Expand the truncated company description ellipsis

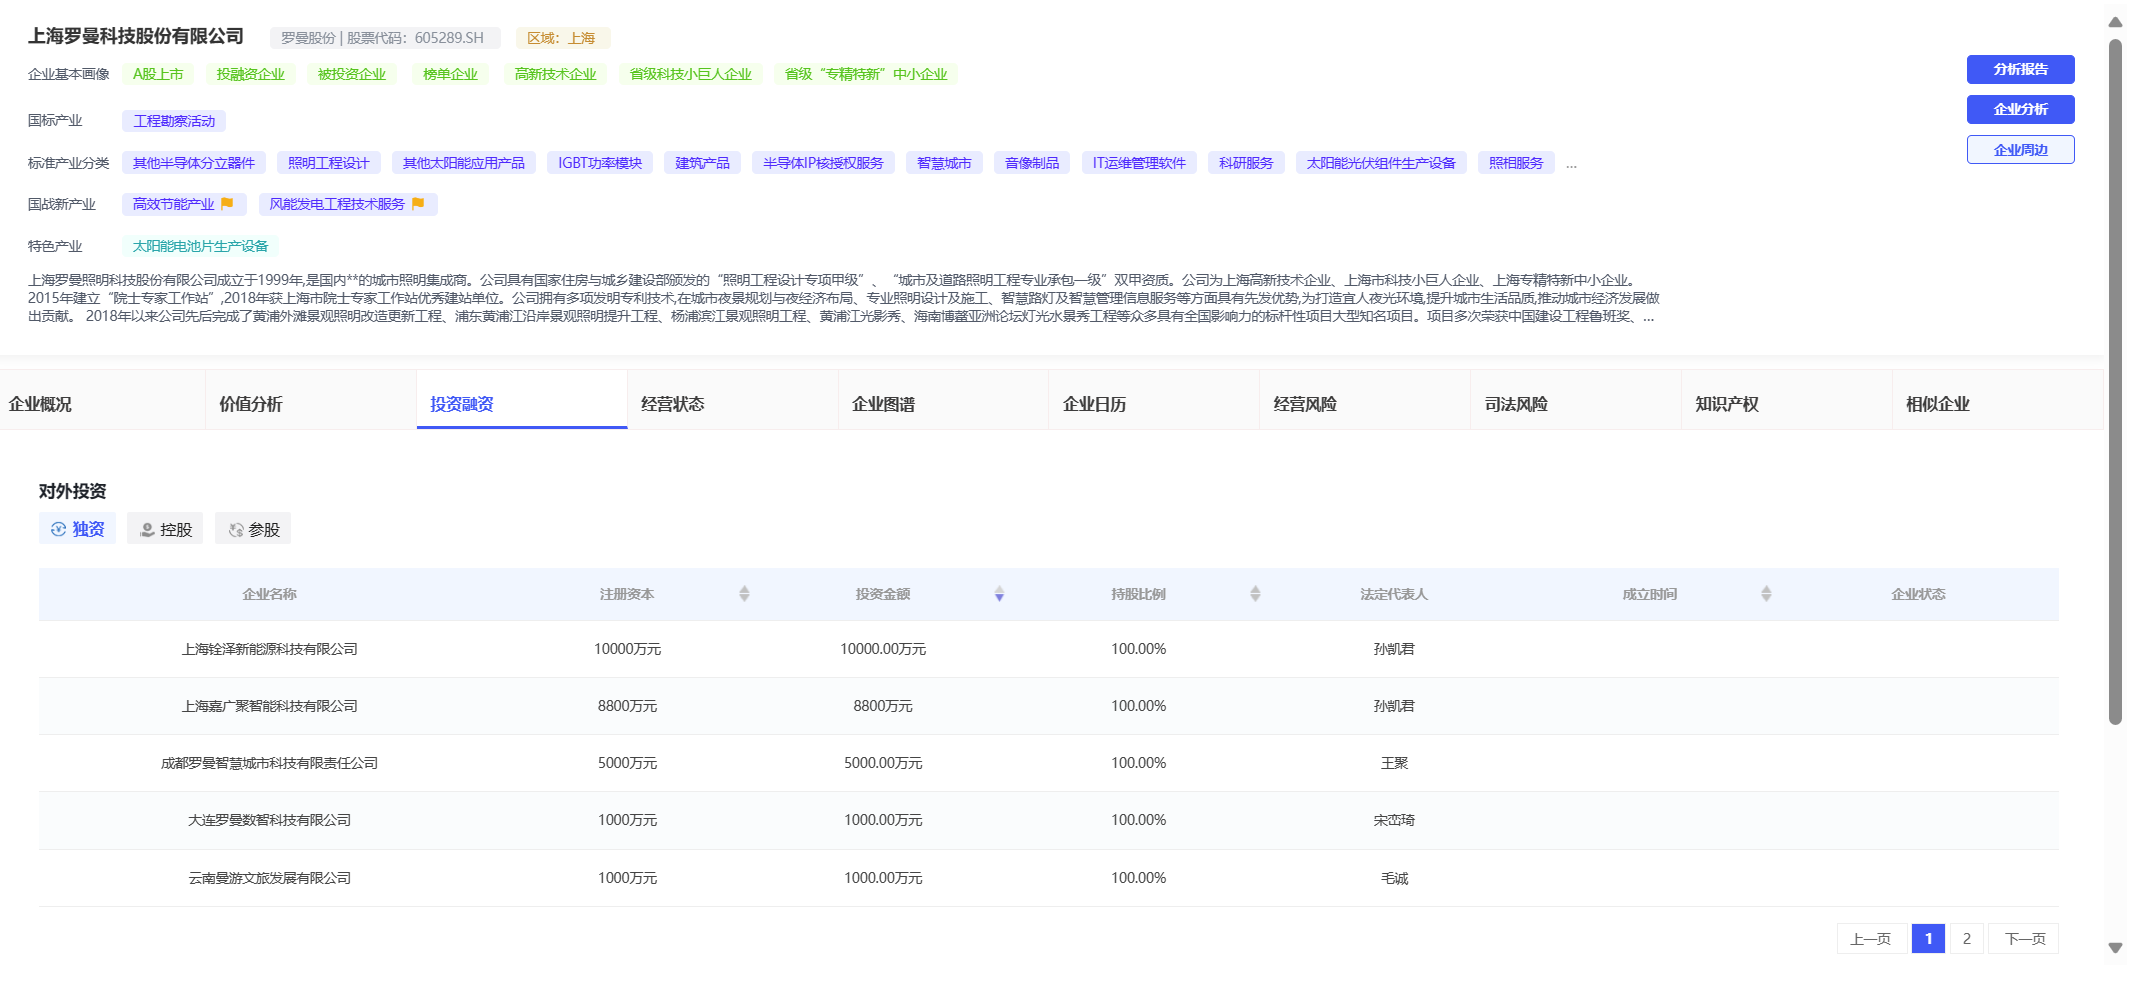click(x=1648, y=317)
